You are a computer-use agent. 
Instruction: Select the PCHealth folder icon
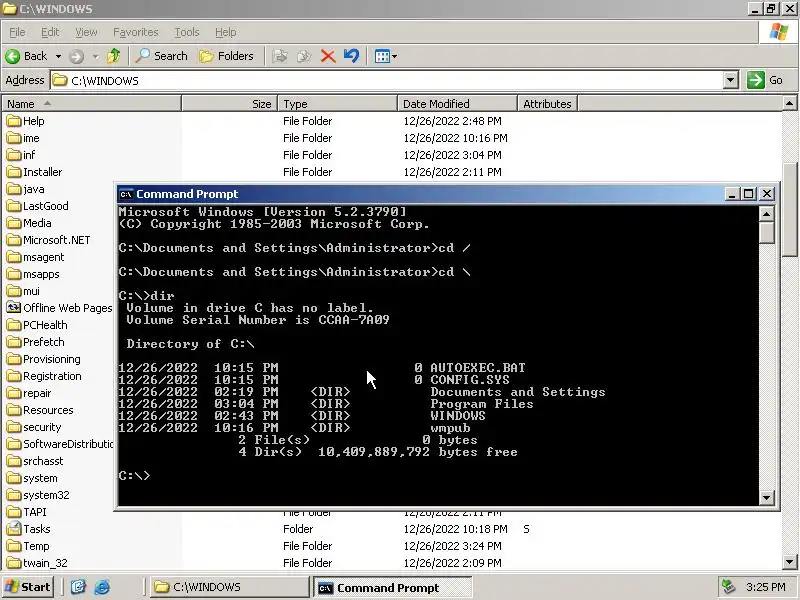tap(14, 325)
